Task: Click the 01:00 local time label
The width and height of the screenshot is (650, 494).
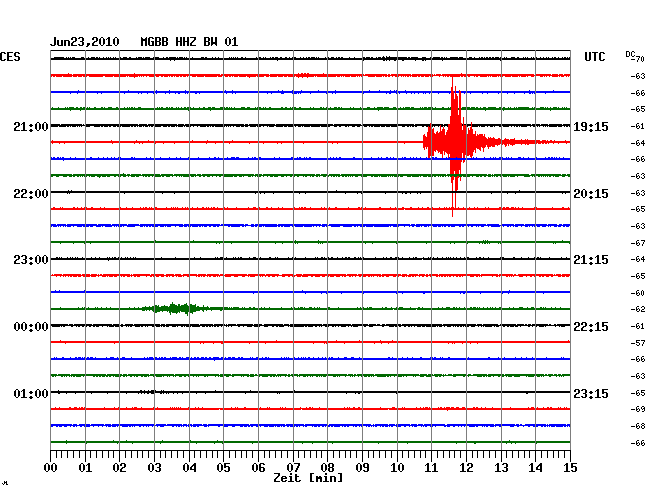Action: 31,393
